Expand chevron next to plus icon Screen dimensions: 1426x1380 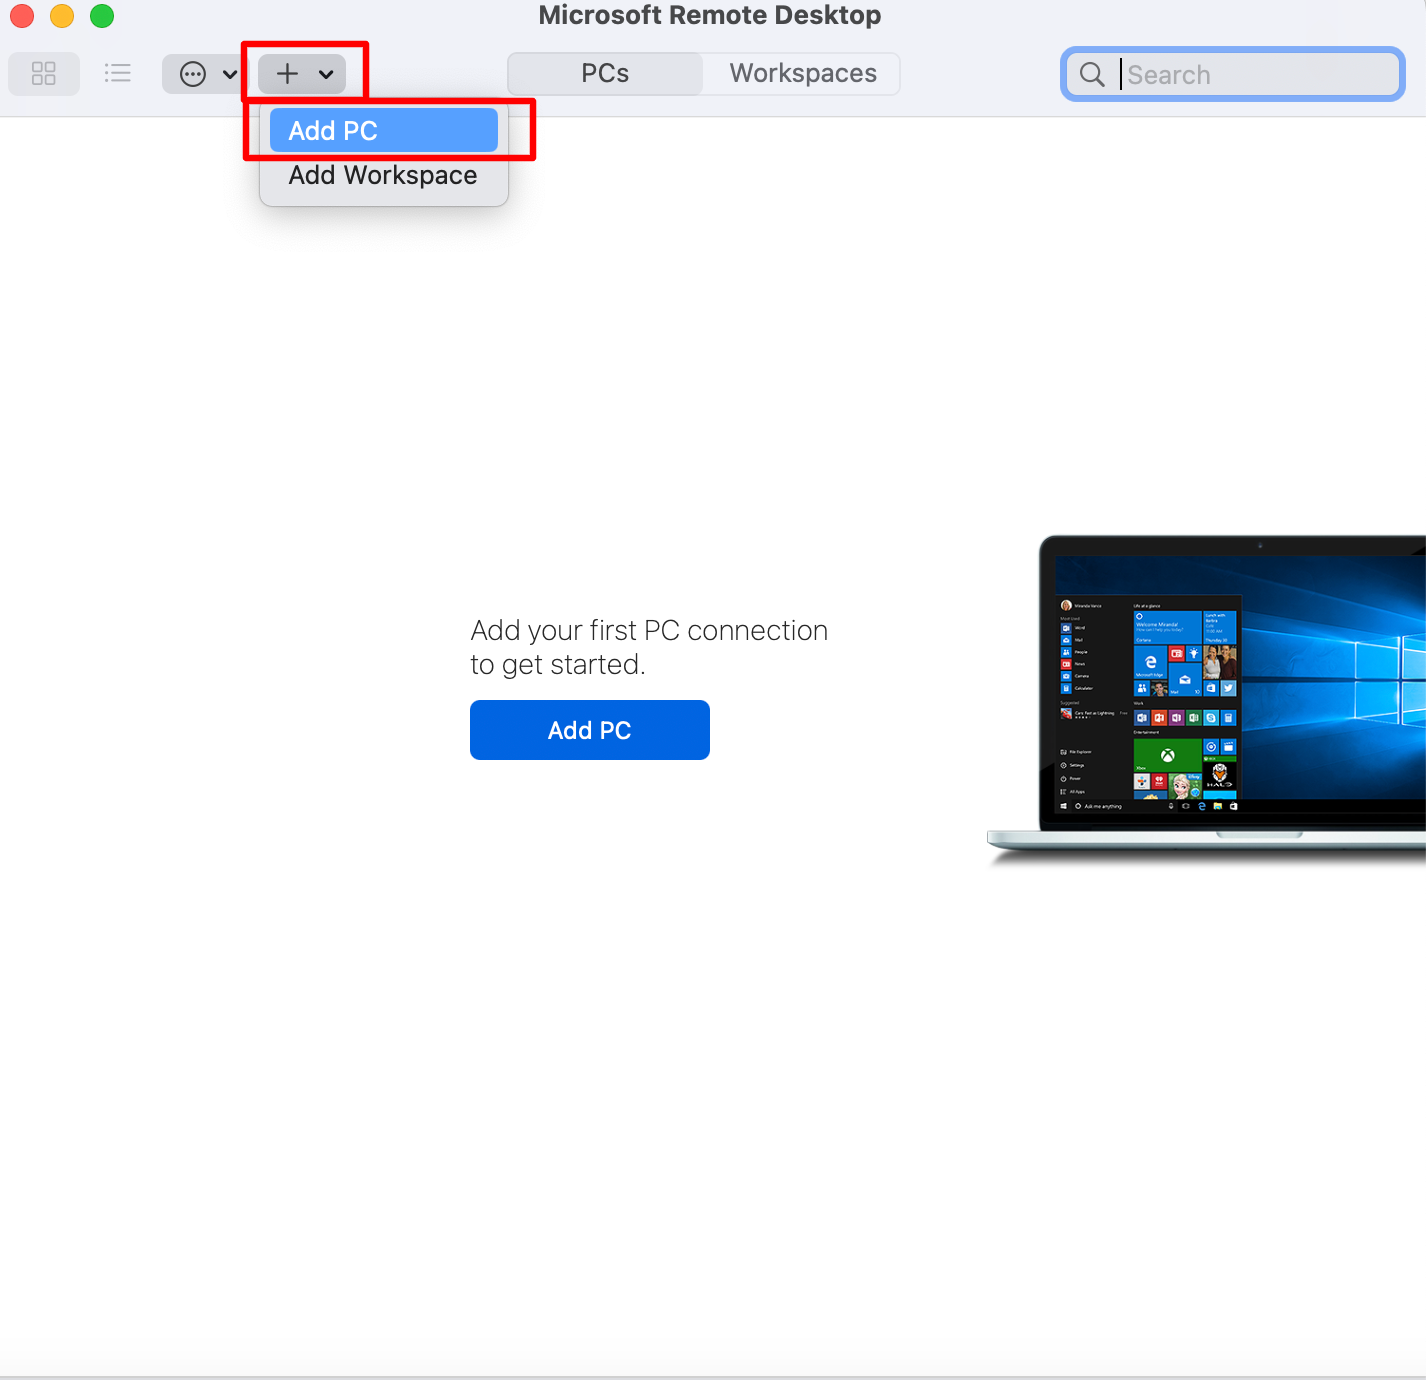(326, 74)
